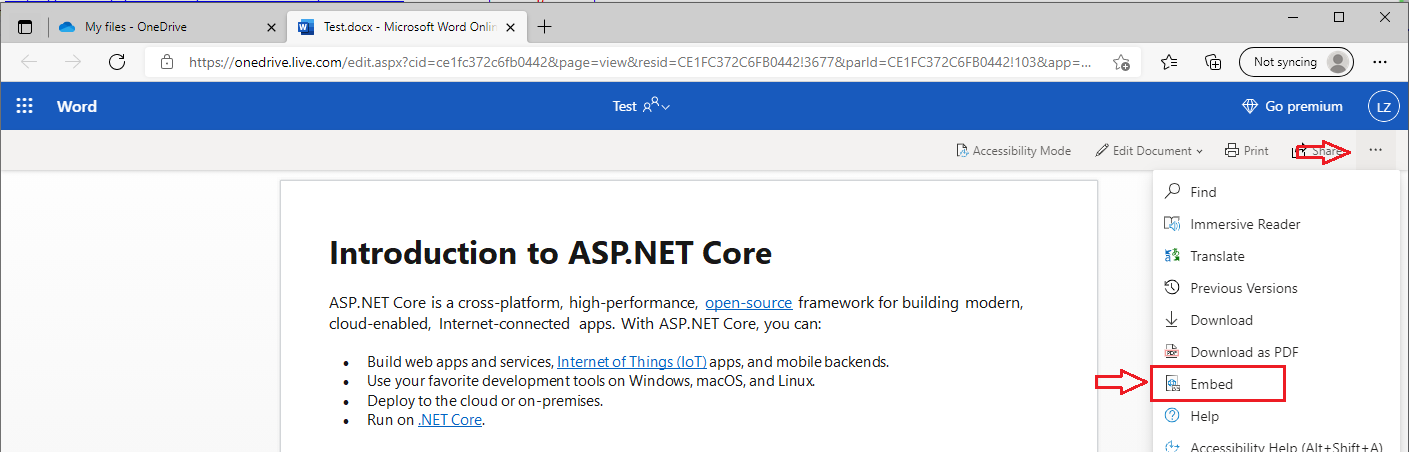Click the browser refresh button

pos(117,62)
